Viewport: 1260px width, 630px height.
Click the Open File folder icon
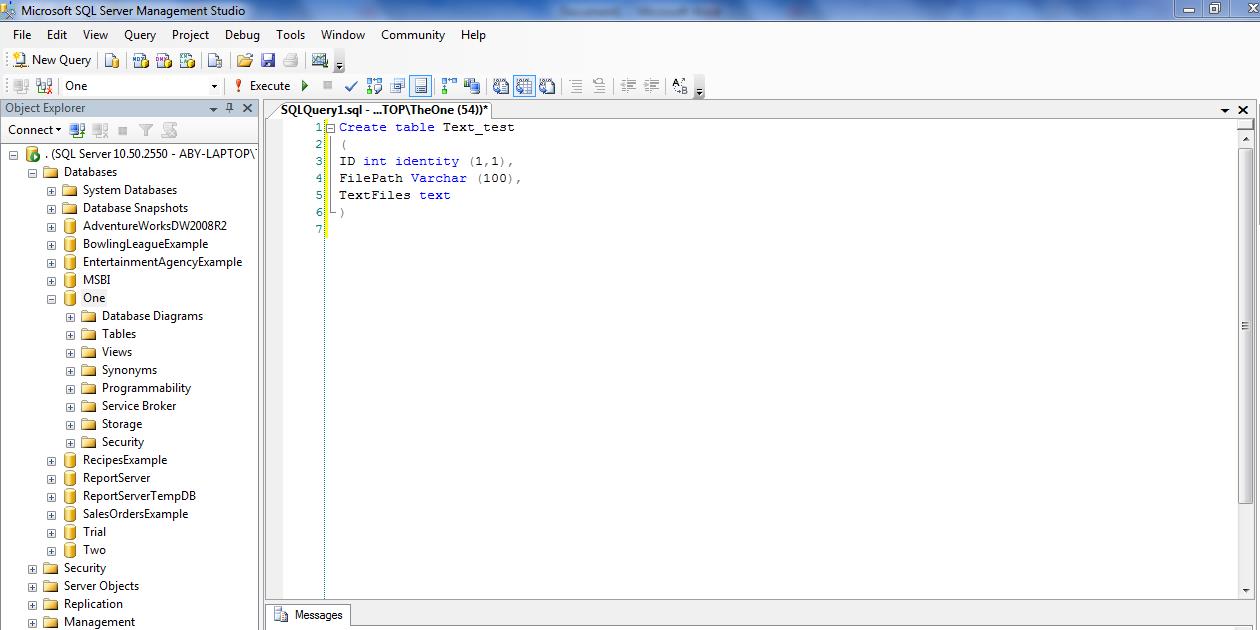click(x=244, y=60)
